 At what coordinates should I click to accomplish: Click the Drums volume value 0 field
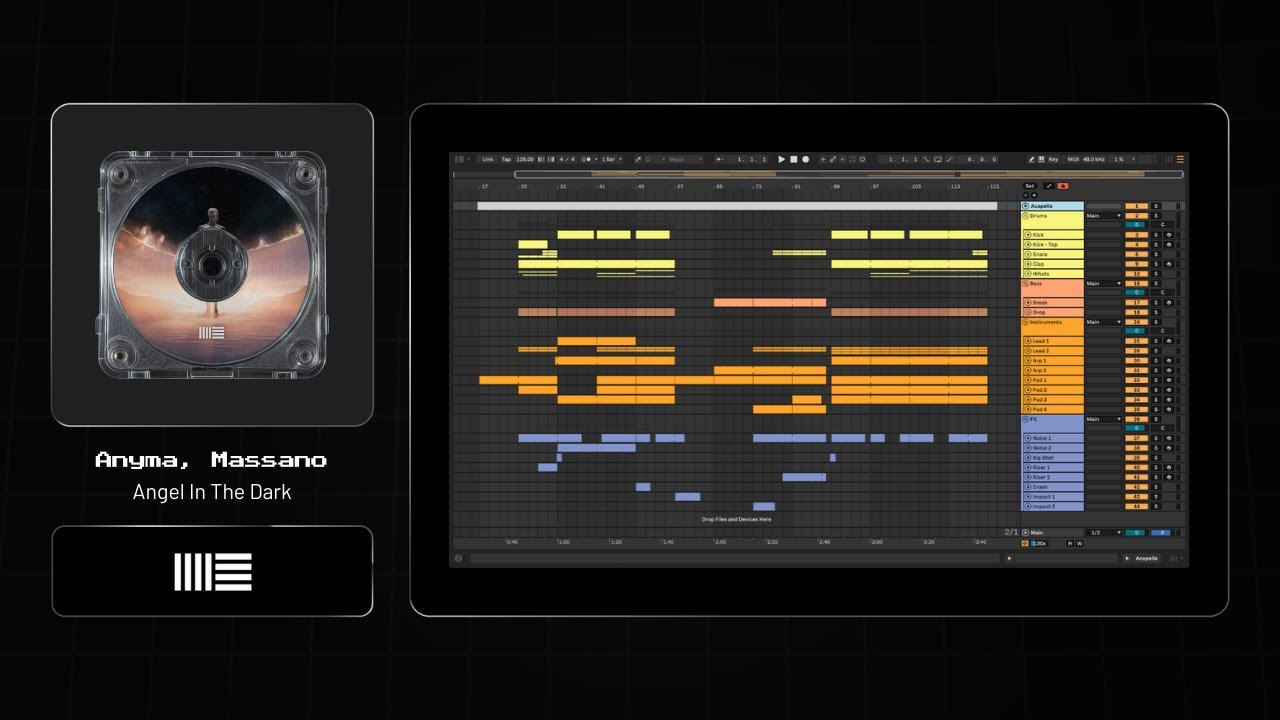1136,225
